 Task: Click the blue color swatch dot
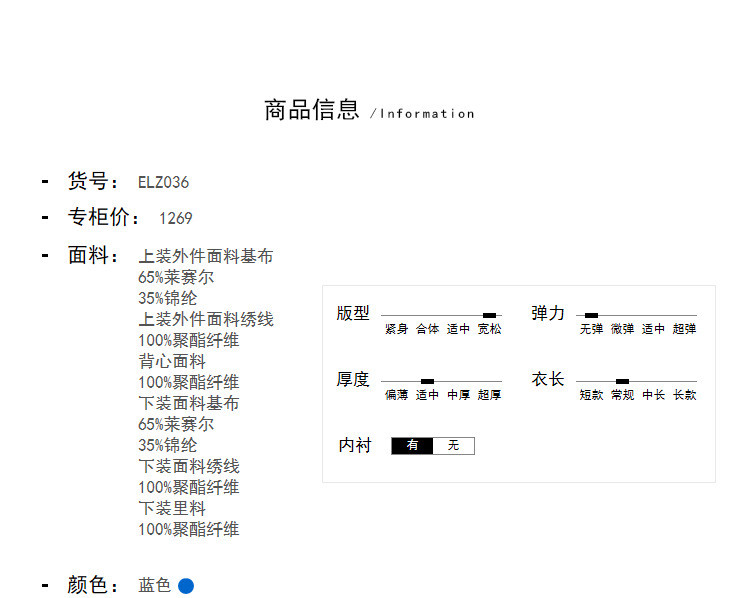click(185, 586)
